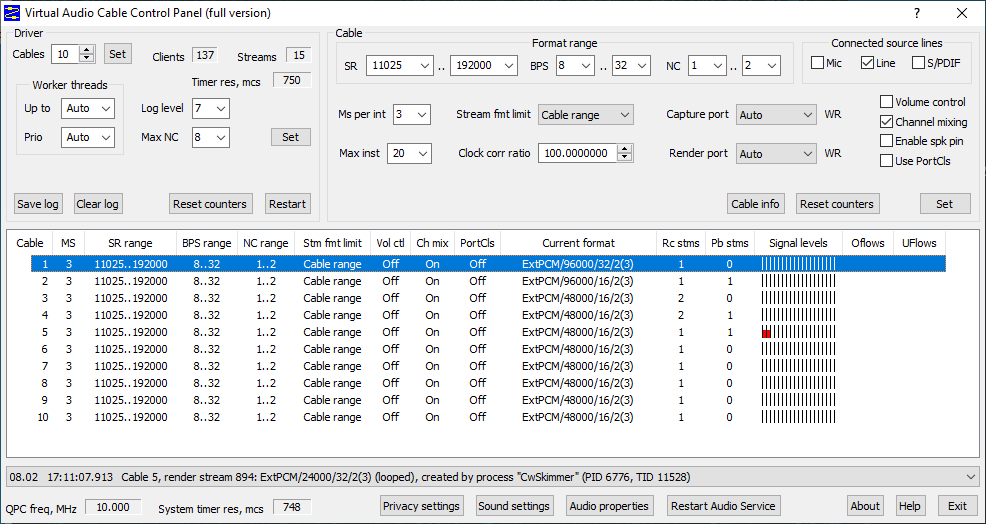986x524 pixels.
Task: Open the Cable info button
Action: 755,204
